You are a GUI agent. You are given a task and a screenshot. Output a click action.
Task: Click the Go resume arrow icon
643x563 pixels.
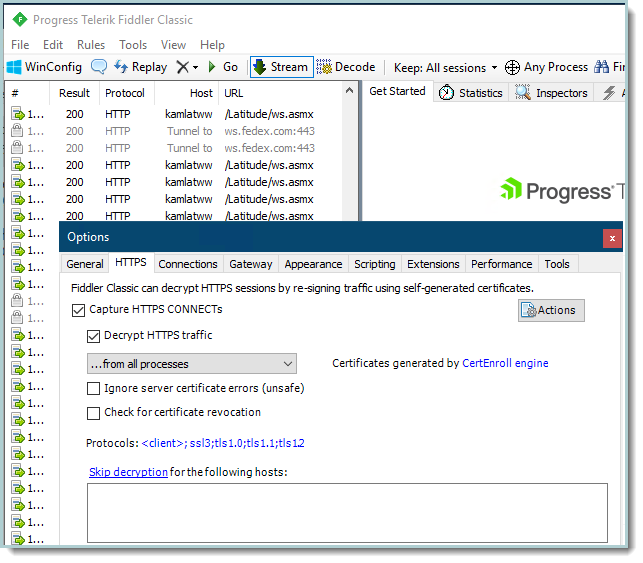[212, 67]
